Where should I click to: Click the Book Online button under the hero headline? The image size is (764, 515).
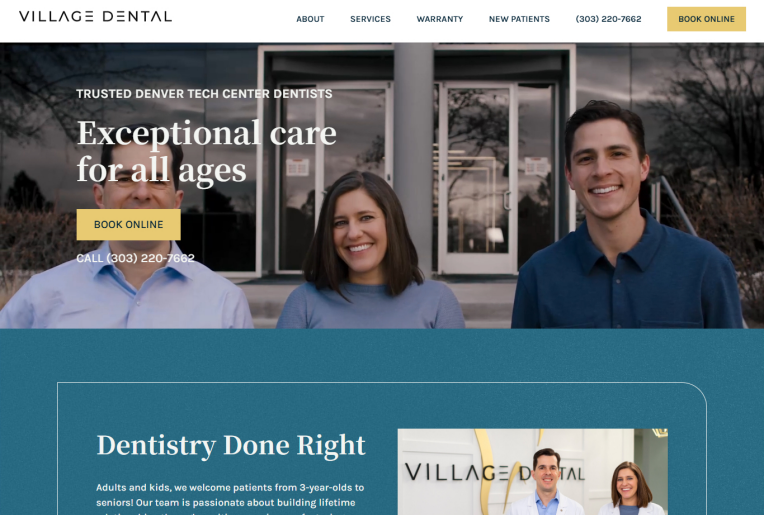(129, 225)
